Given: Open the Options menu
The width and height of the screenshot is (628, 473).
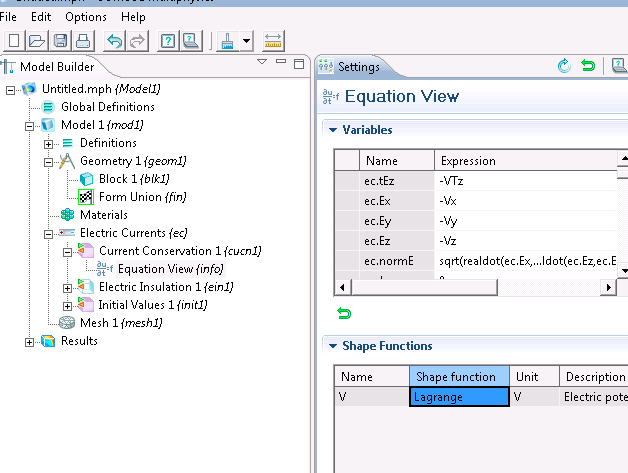Looking at the screenshot, I should coord(85,17).
